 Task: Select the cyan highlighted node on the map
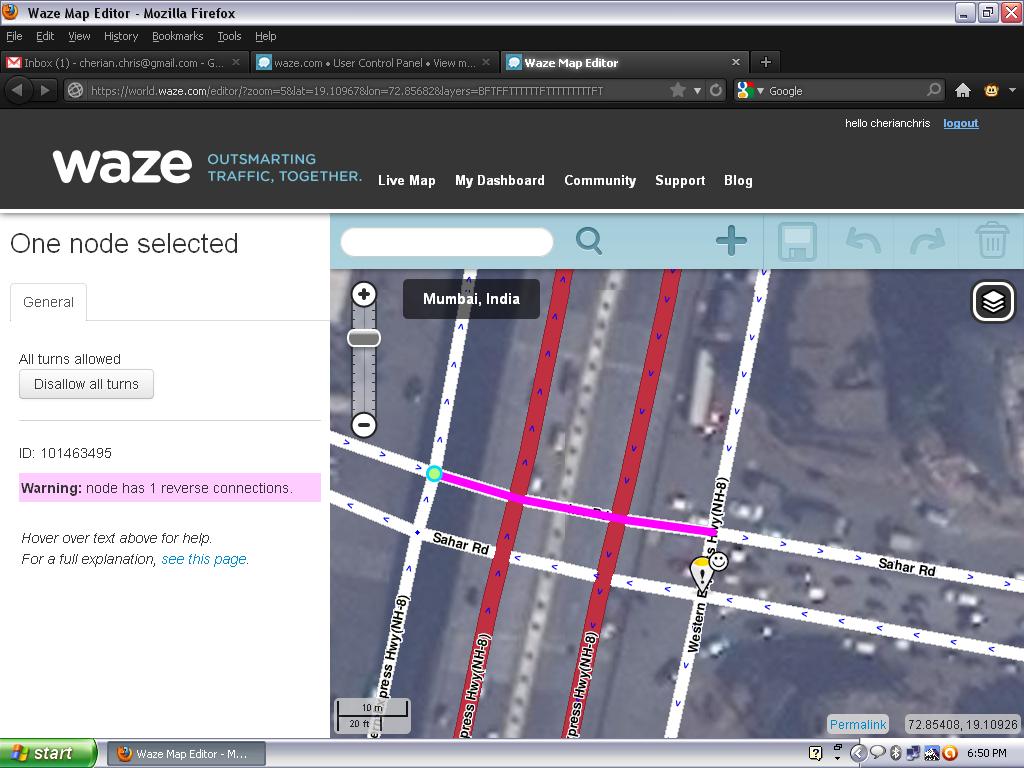pyautogui.click(x=434, y=473)
